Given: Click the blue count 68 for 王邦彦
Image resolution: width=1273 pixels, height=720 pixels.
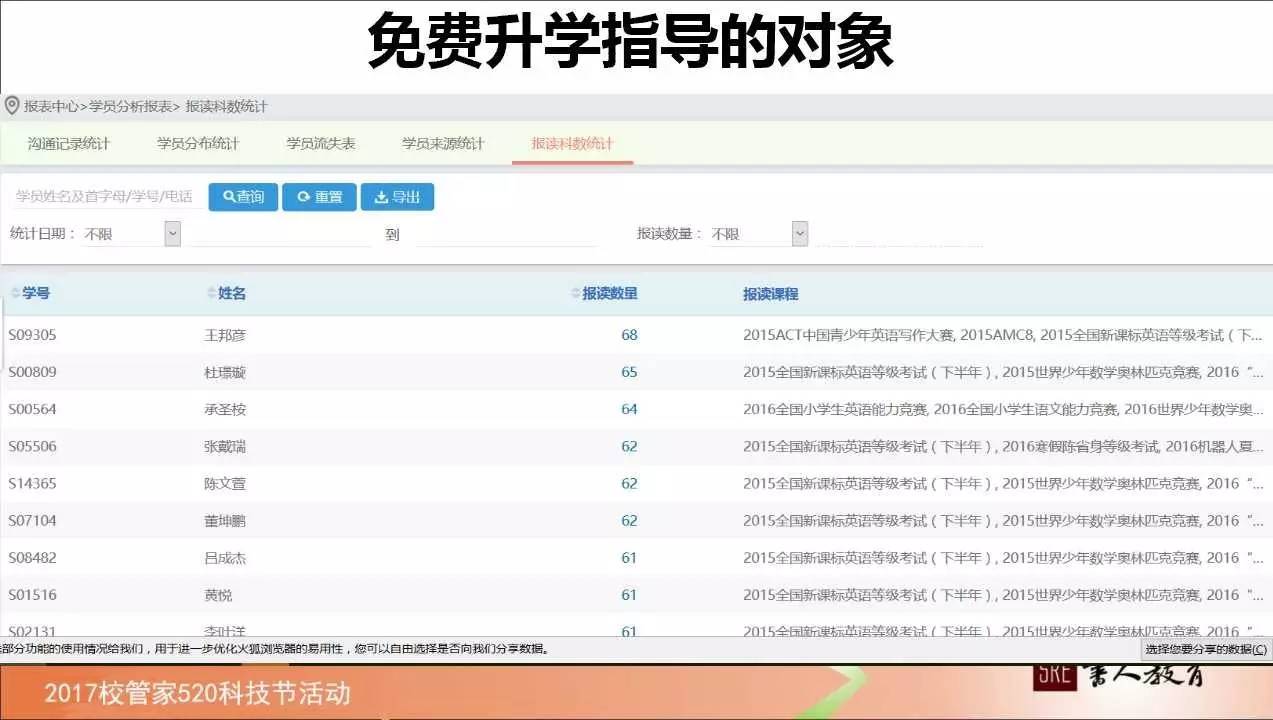Looking at the screenshot, I should (628, 335).
